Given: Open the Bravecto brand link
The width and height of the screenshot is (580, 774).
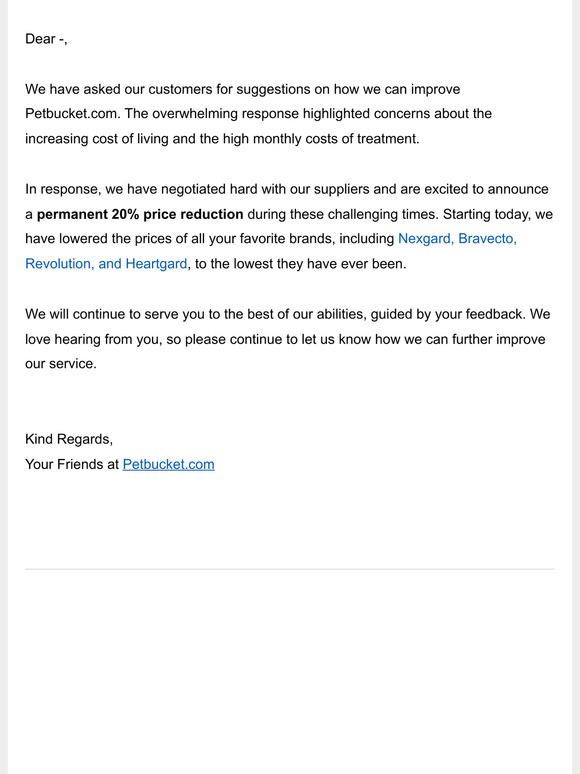Looking at the screenshot, I should [487, 239].
